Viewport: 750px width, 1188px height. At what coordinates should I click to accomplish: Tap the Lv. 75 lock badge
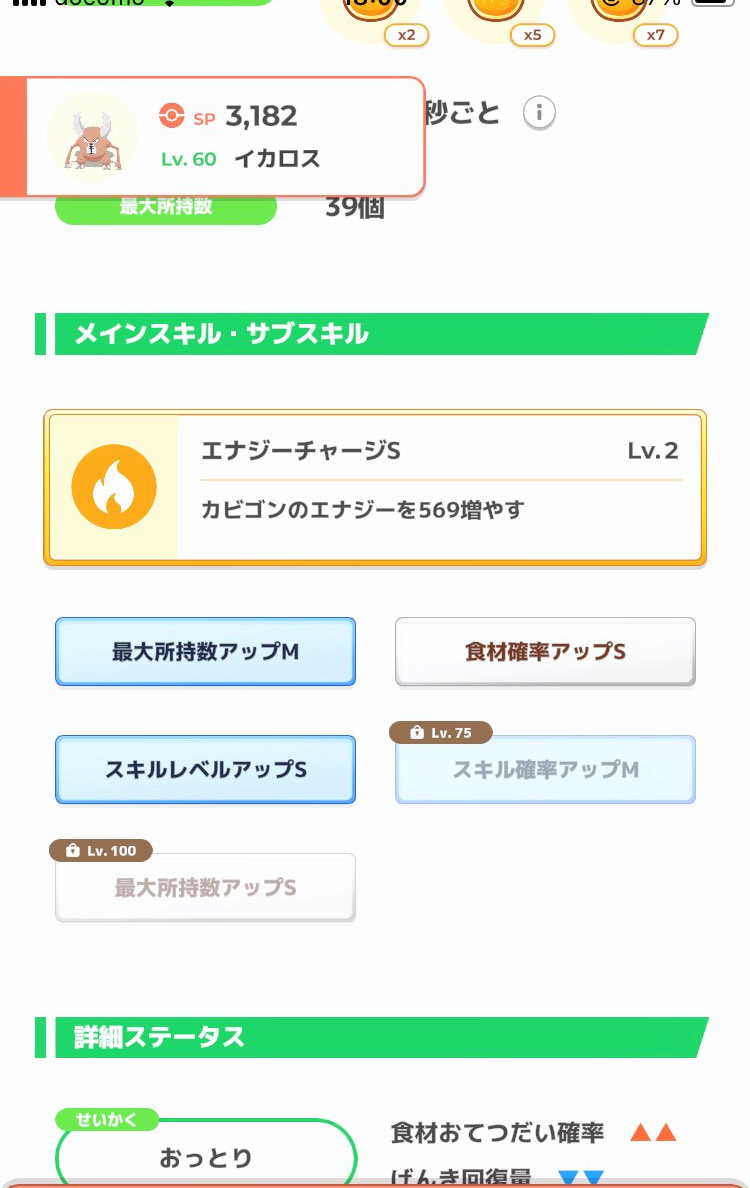pyautogui.click(x=441, y=733)
